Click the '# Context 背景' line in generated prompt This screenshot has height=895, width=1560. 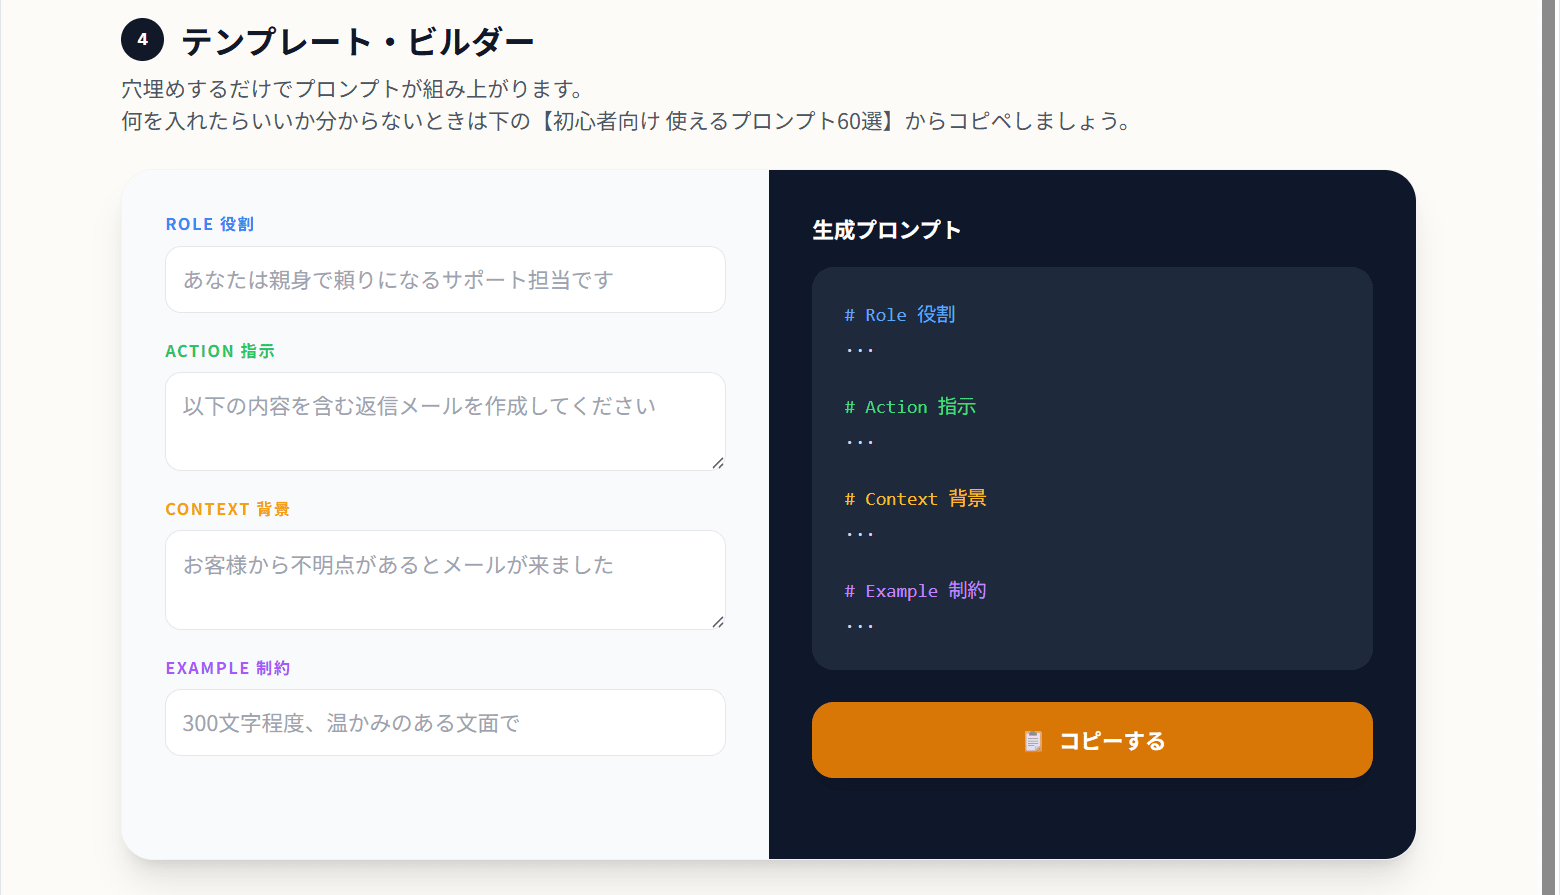(x=915, y=499)
